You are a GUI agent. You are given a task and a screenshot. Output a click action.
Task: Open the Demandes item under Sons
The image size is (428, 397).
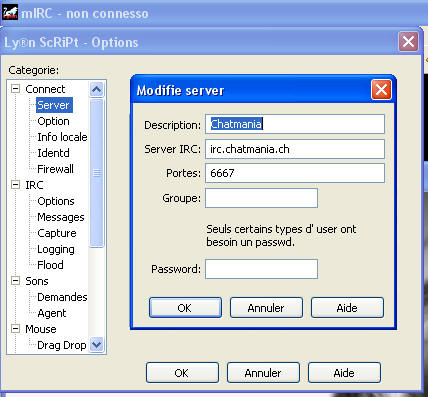pos(62,297)
